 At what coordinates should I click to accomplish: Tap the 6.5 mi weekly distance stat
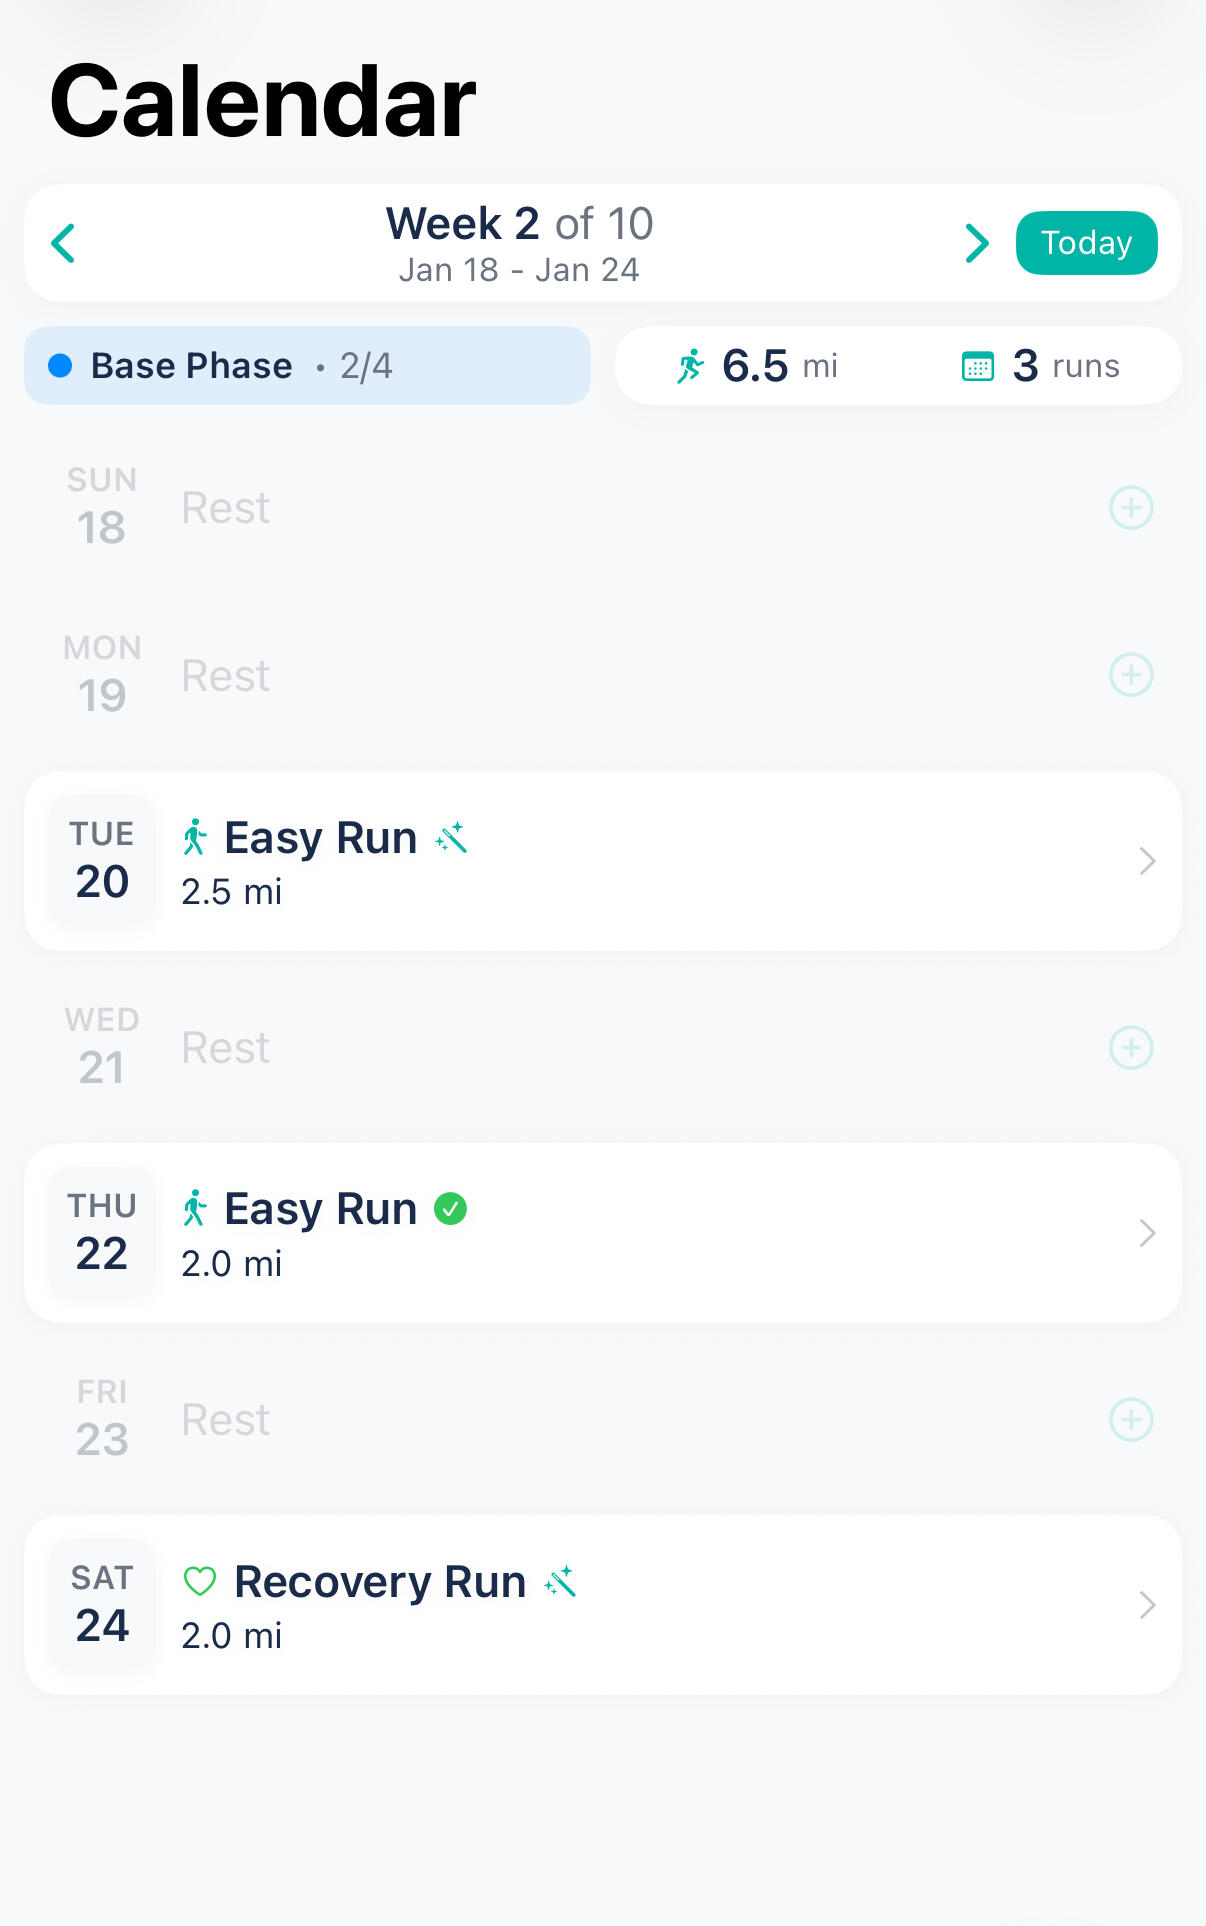tap(757, 366)
